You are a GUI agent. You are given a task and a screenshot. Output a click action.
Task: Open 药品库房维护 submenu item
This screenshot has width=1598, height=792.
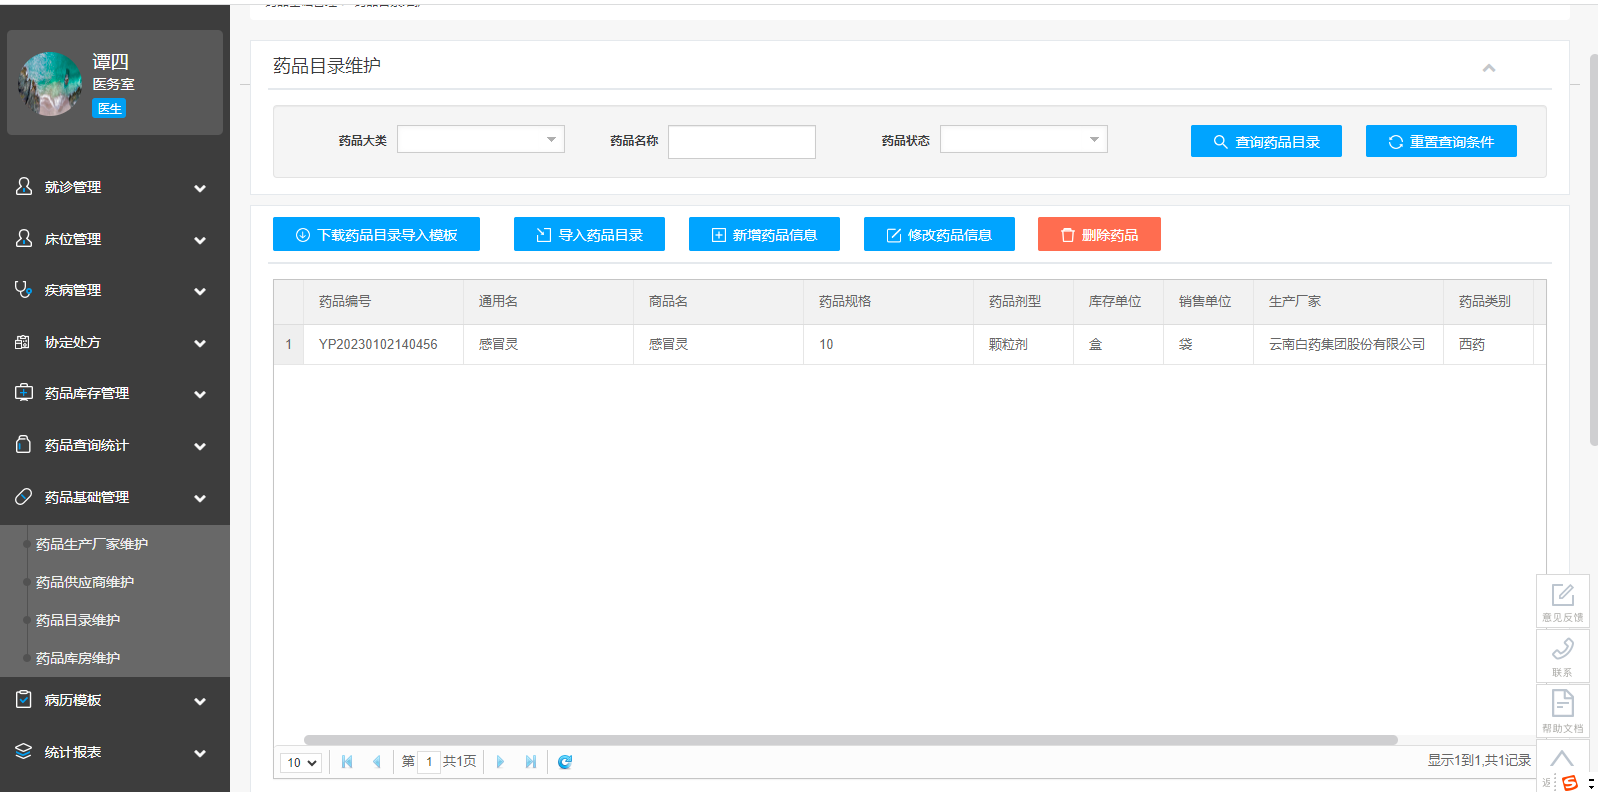point(78,658)
